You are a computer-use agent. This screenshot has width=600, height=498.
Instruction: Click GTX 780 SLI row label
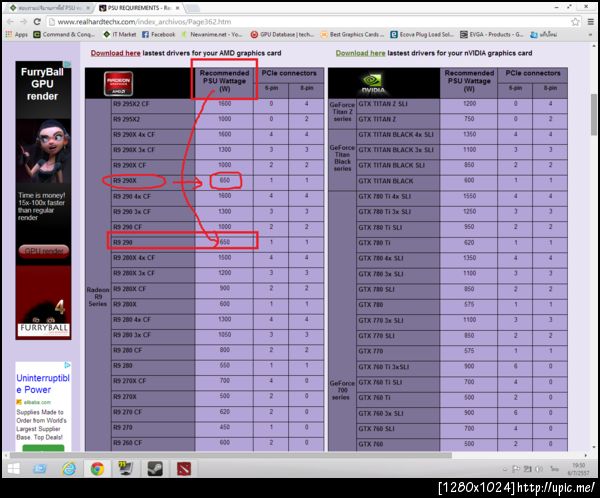[x=377, y=289]
